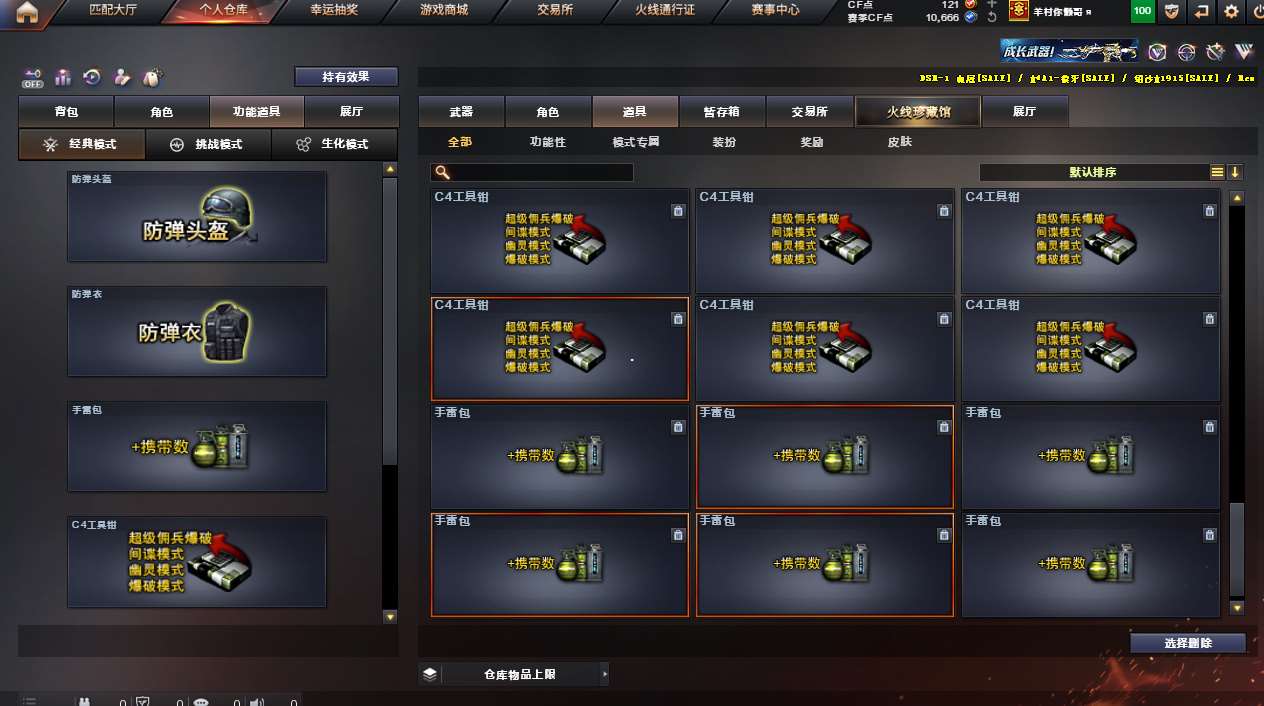Open the settings gear icon

pyautogui.click(x=1231, y=12)
